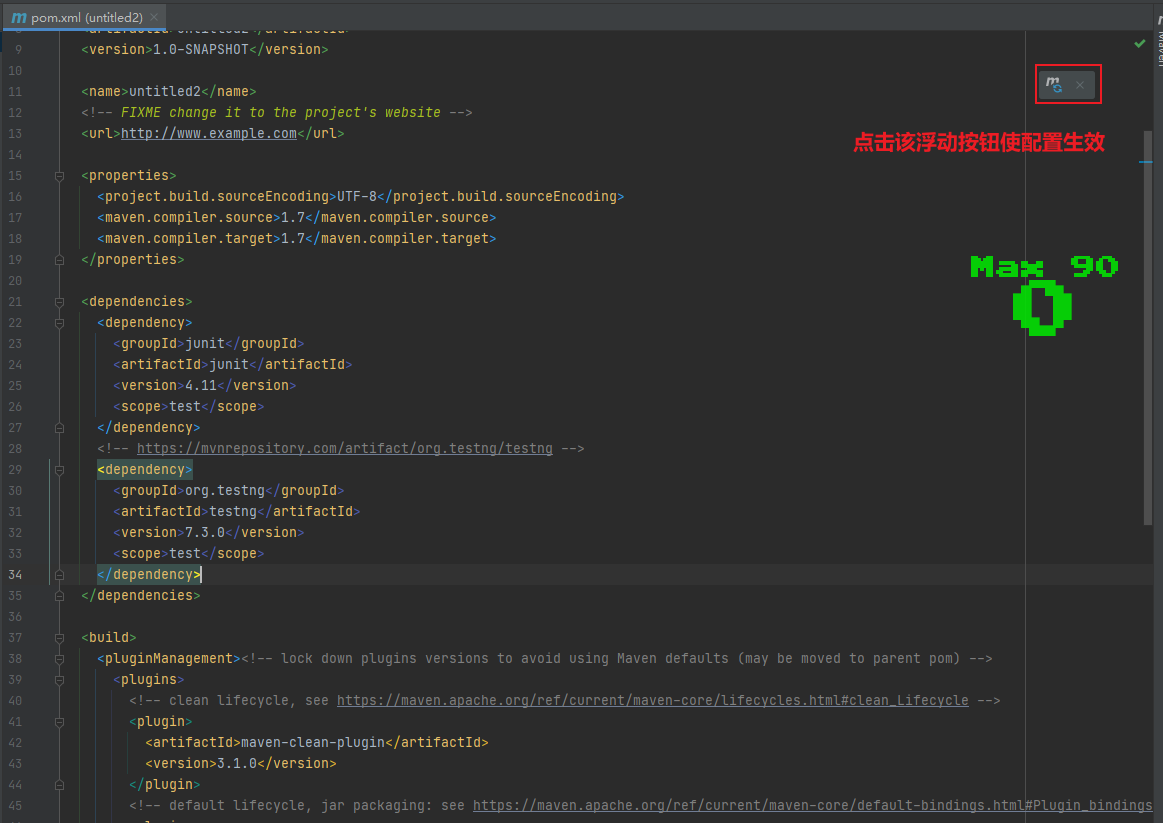Click the <groupId>org.testng</groupId> line
1163x823 pixels.
click(228, 491)
